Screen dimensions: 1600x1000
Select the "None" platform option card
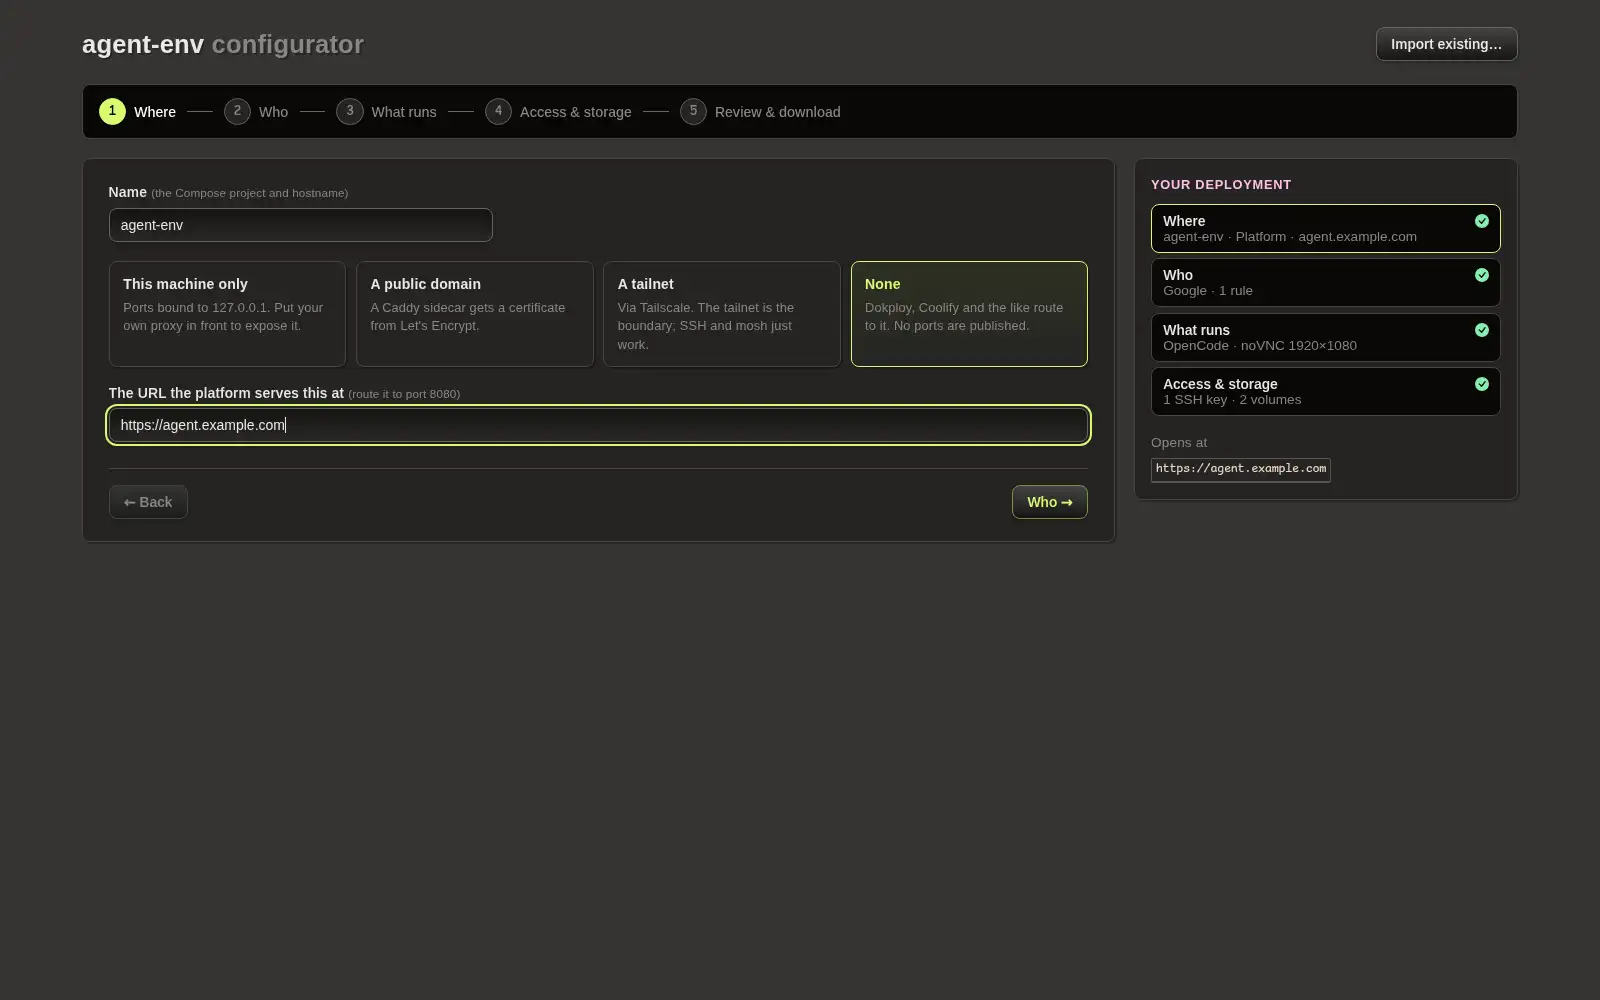pos(969,314)
